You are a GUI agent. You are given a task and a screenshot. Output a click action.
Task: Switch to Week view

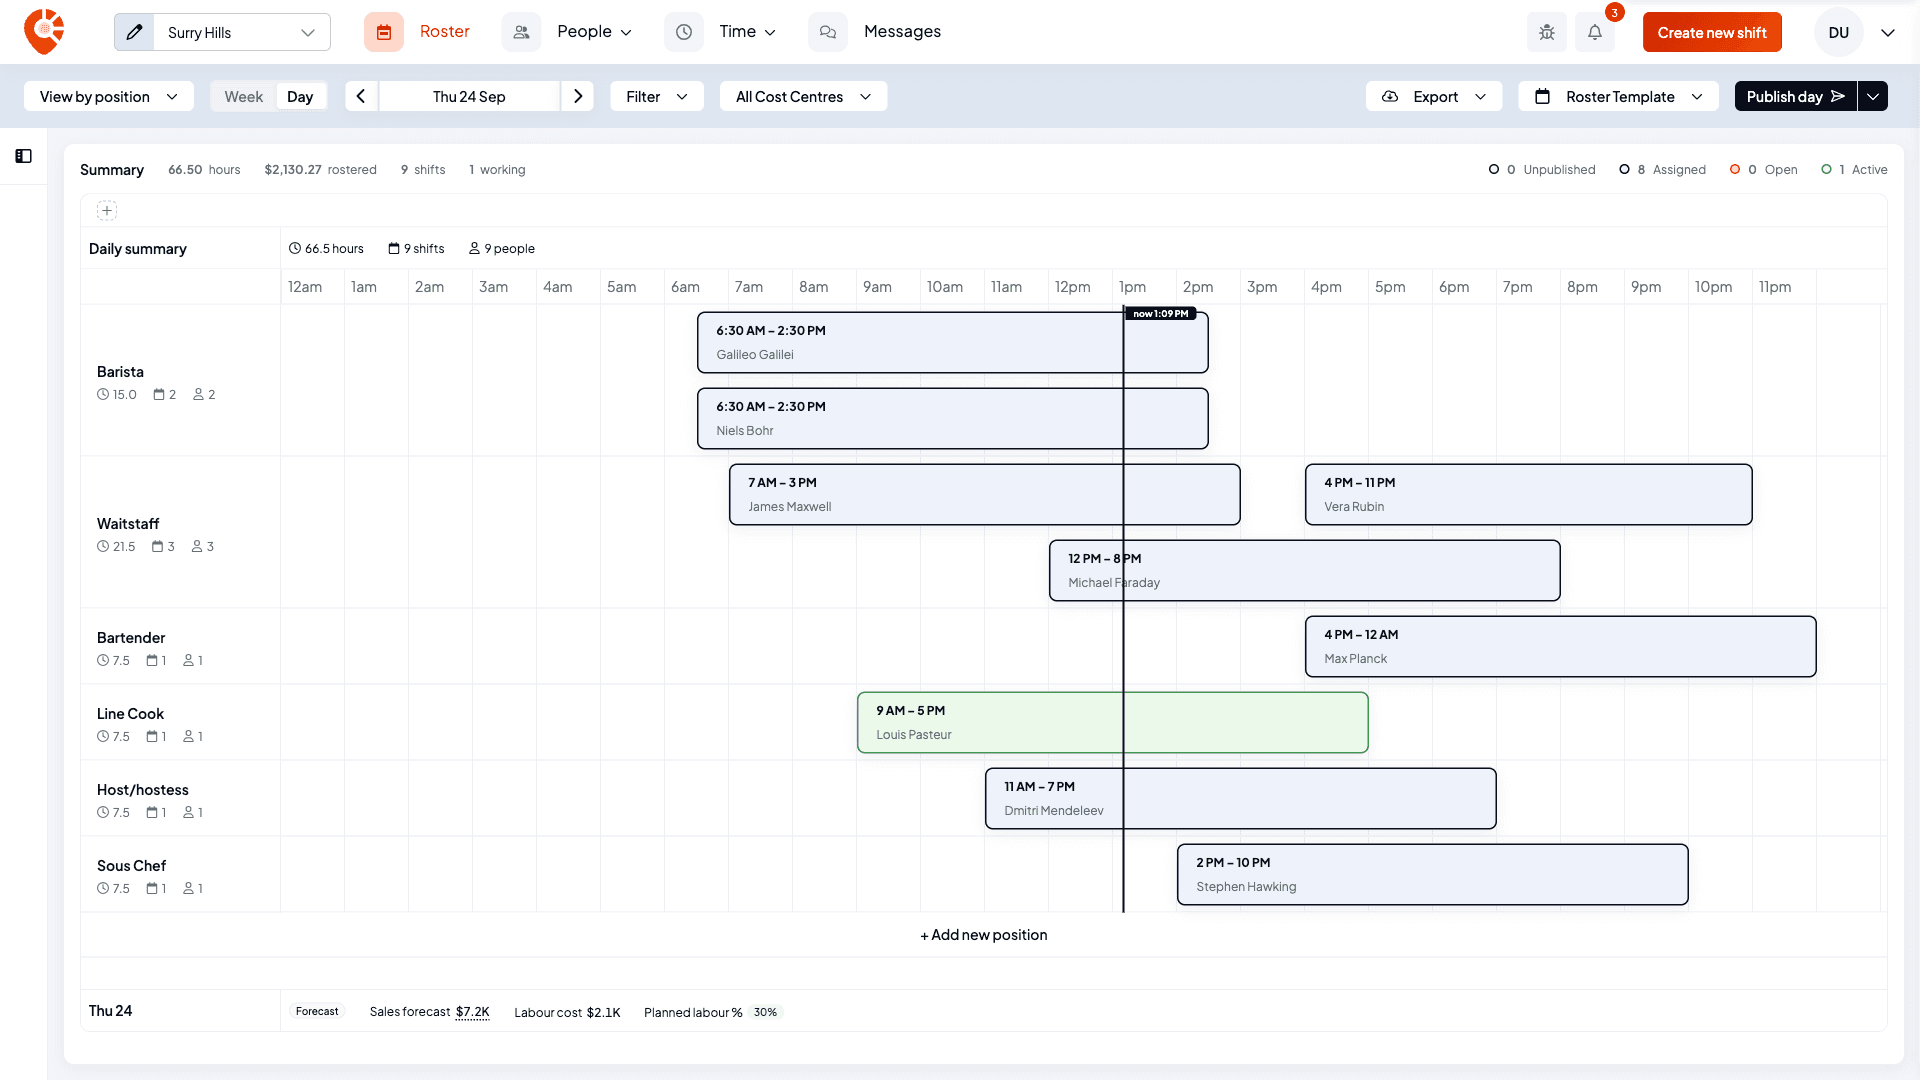[x=243, y=96]
